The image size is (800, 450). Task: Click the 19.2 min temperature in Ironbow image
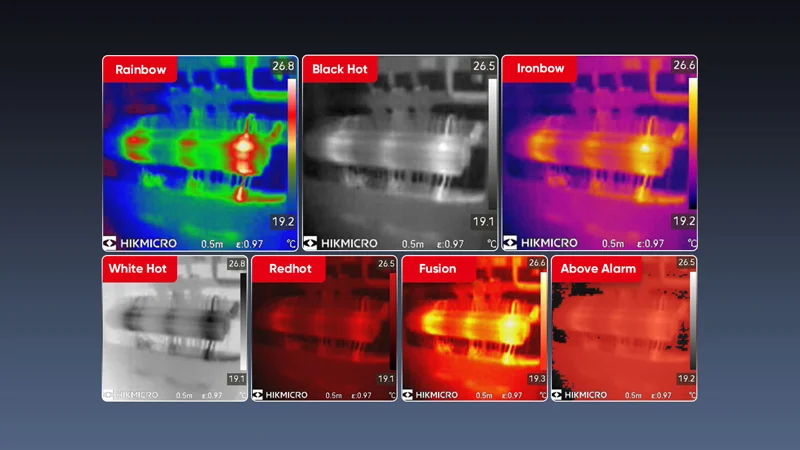[x=684, y=221]
